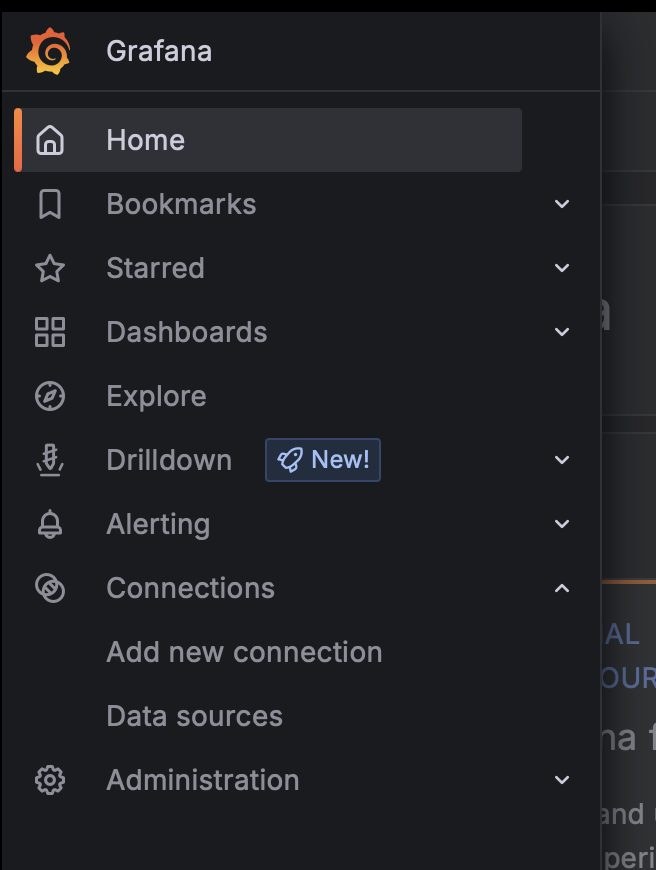The height and width of the screenshot is (870, 656).
Task: Click the Alerting bell icon
Action: coord(49,524)
